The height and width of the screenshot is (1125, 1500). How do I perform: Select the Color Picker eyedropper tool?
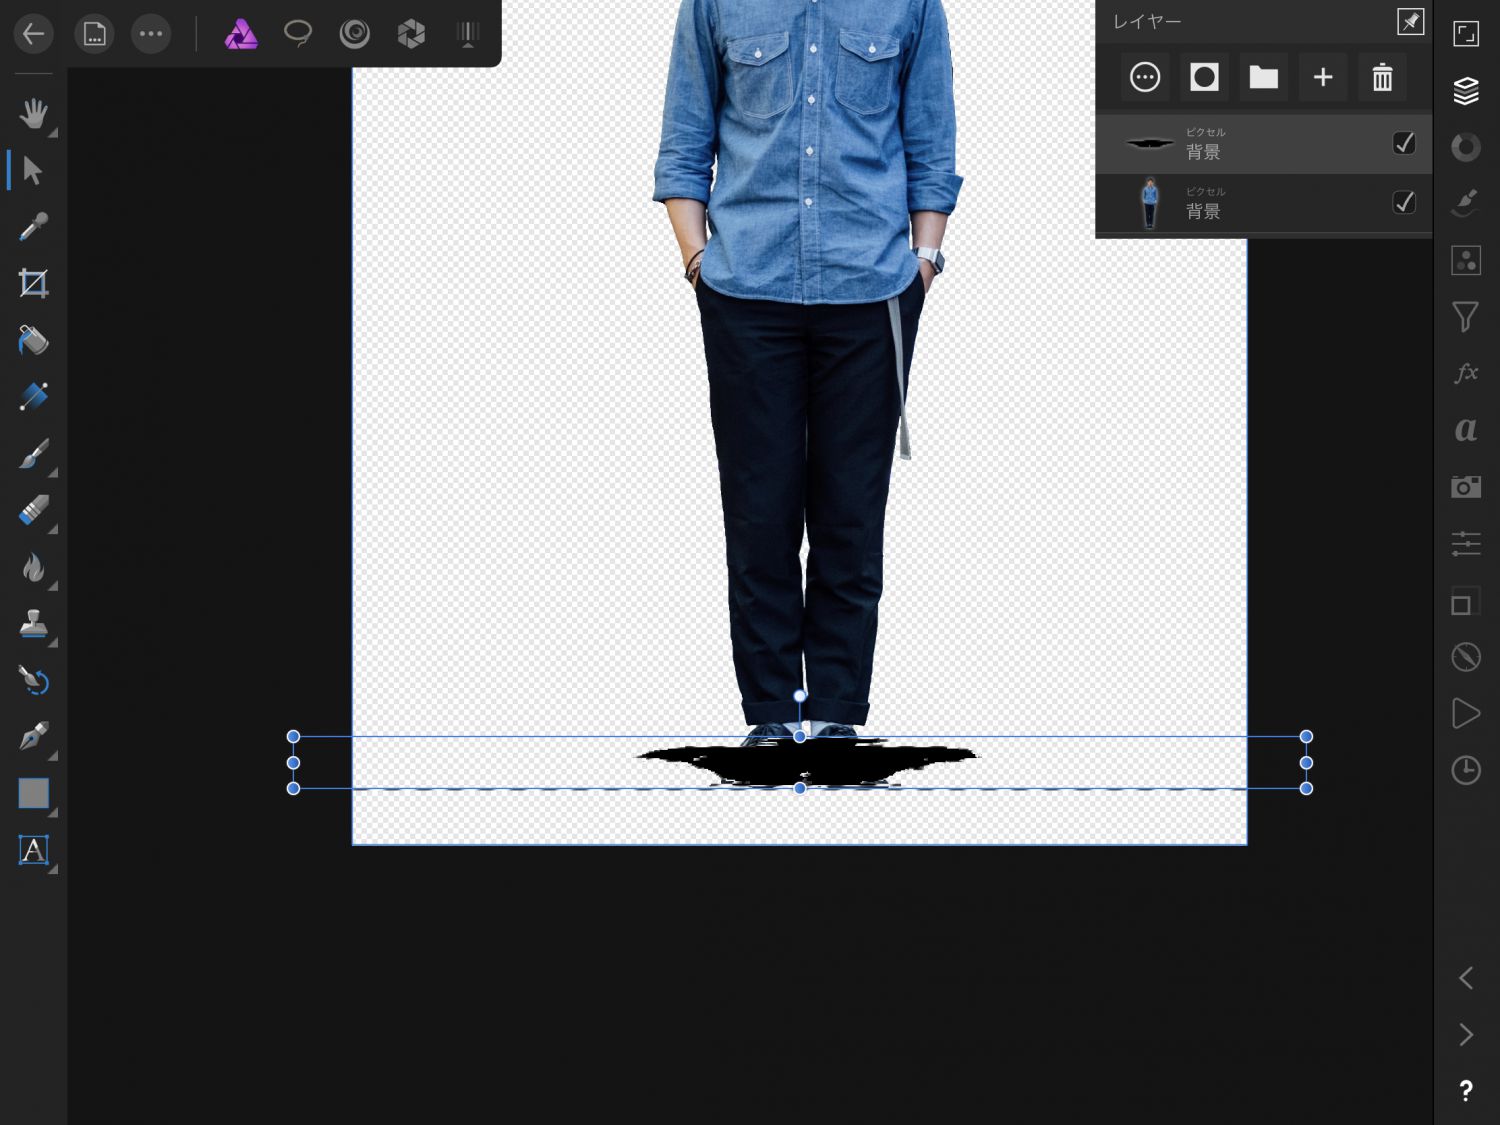33,228
